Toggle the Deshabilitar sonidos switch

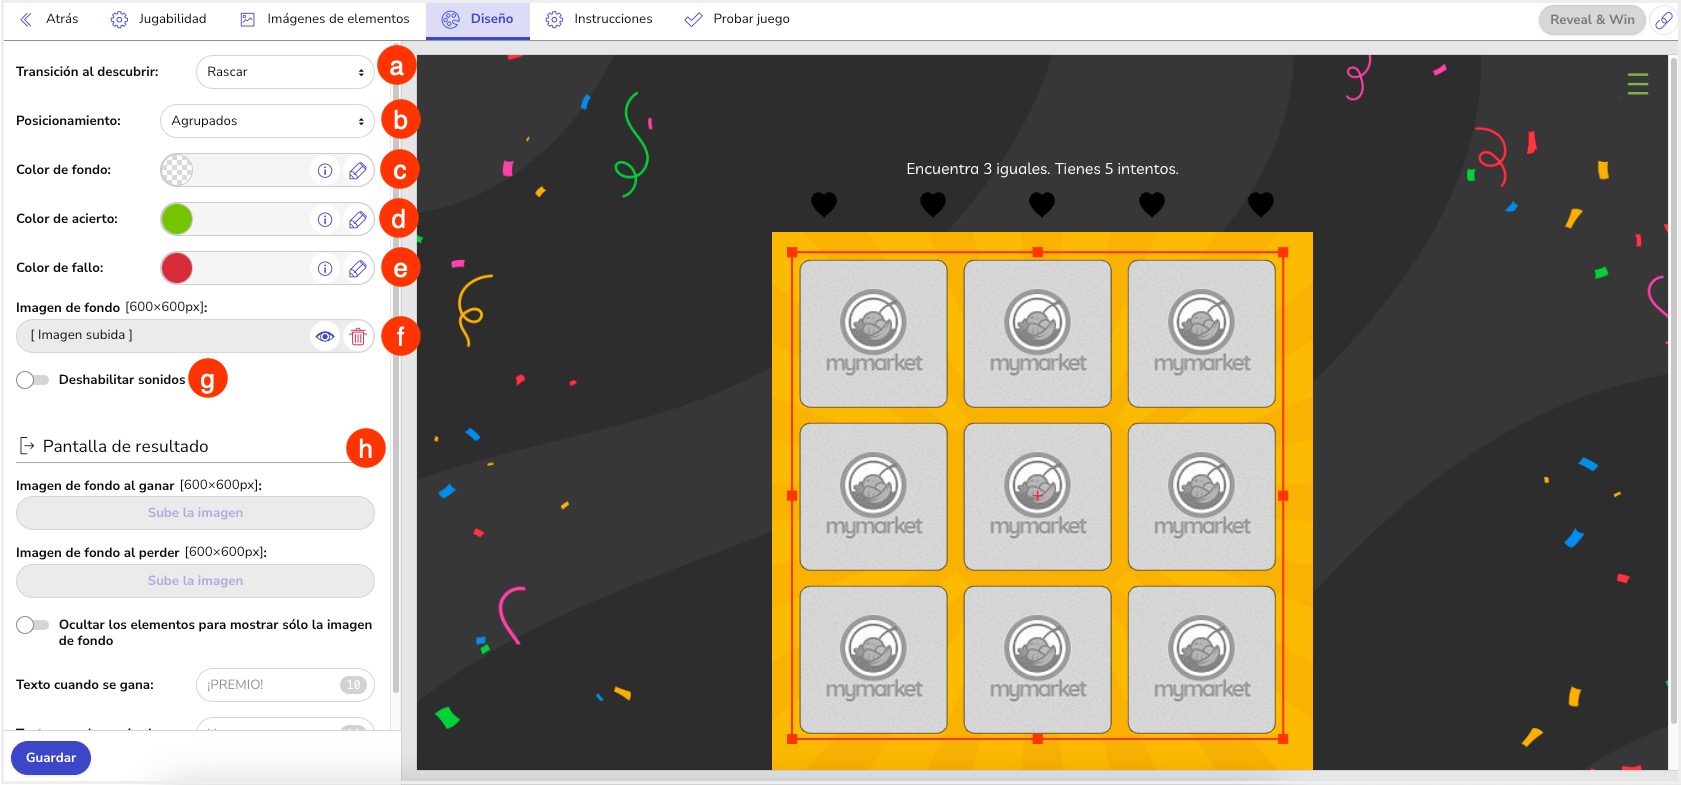pyautogui.click(x=33, y=380)
